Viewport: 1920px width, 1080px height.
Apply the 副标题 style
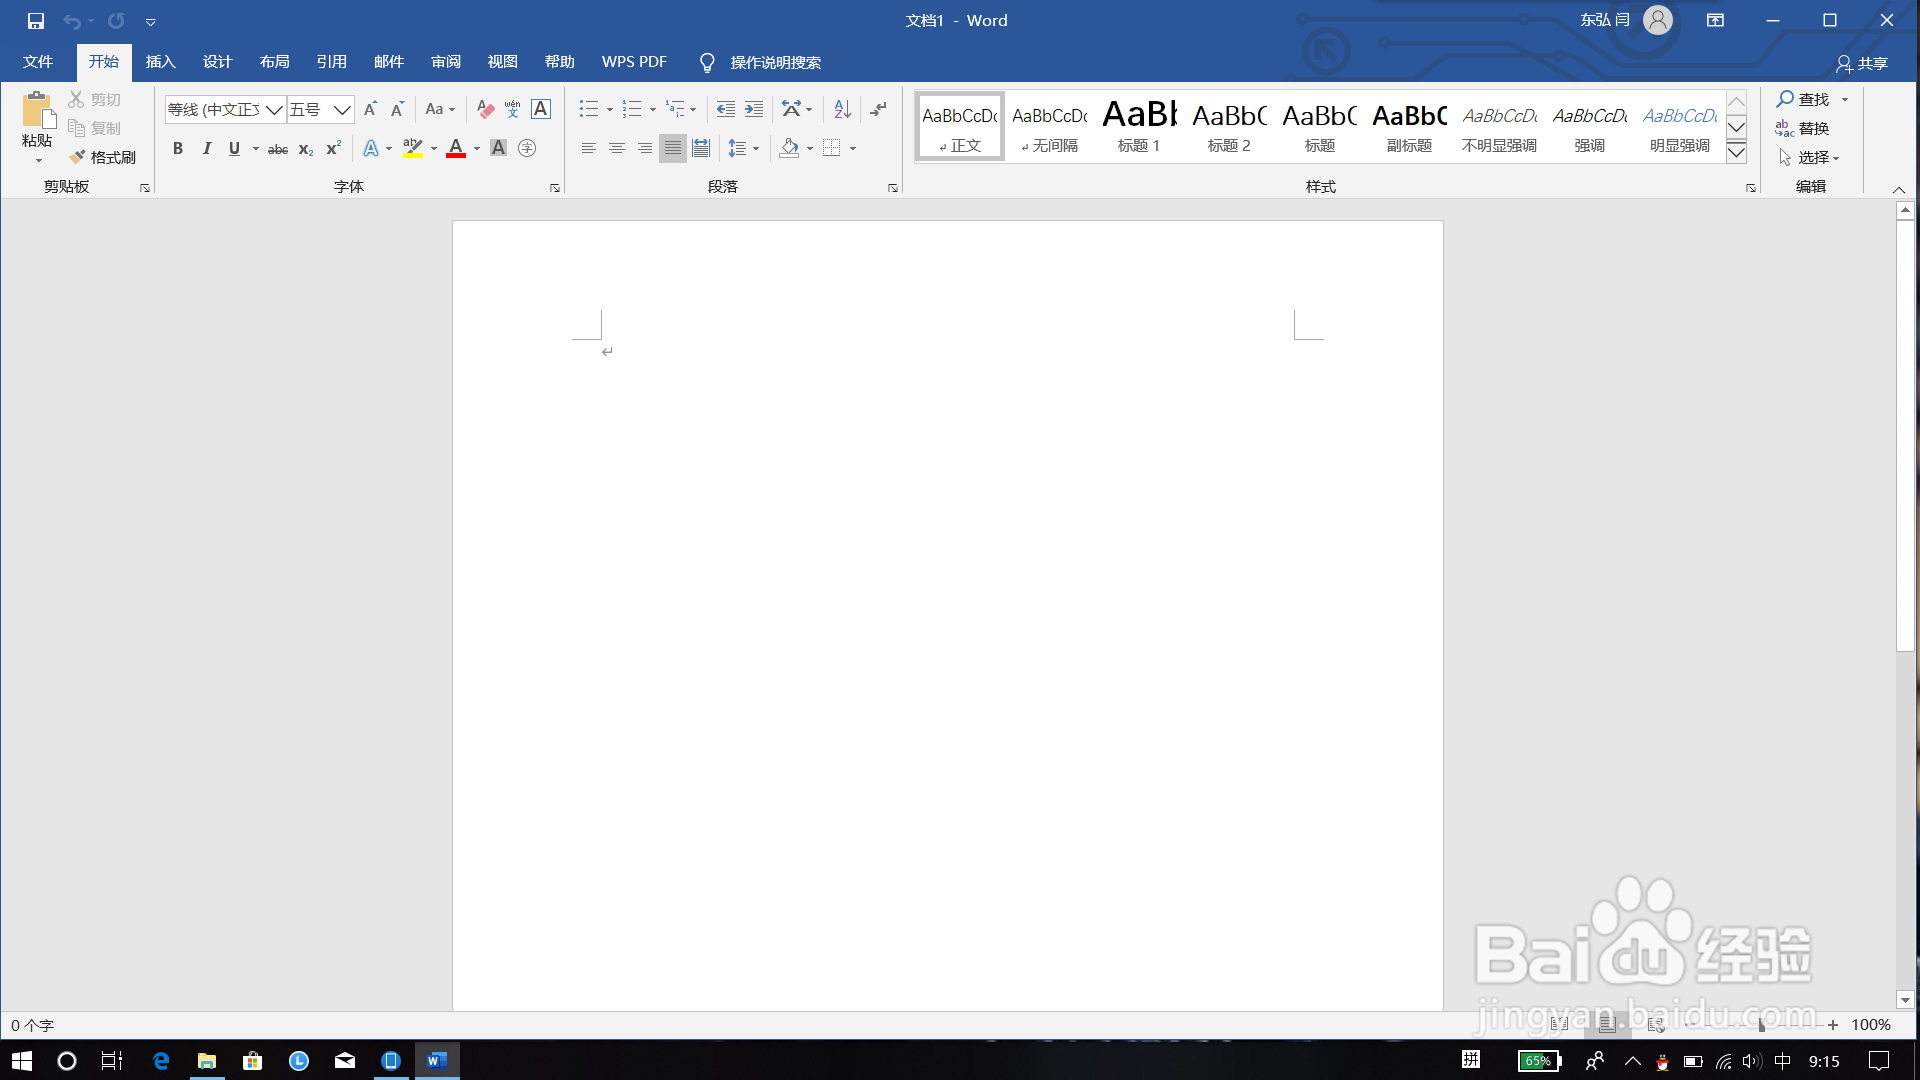click(x=1409, y=126)
